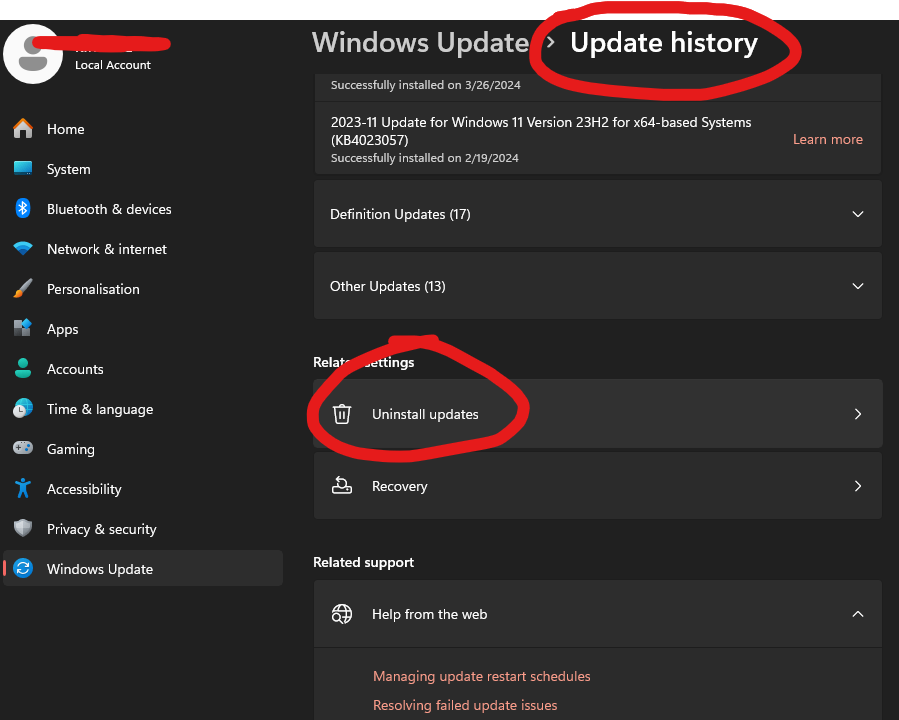
Task: Click the Apps grid icon
Action: [23, 328]
